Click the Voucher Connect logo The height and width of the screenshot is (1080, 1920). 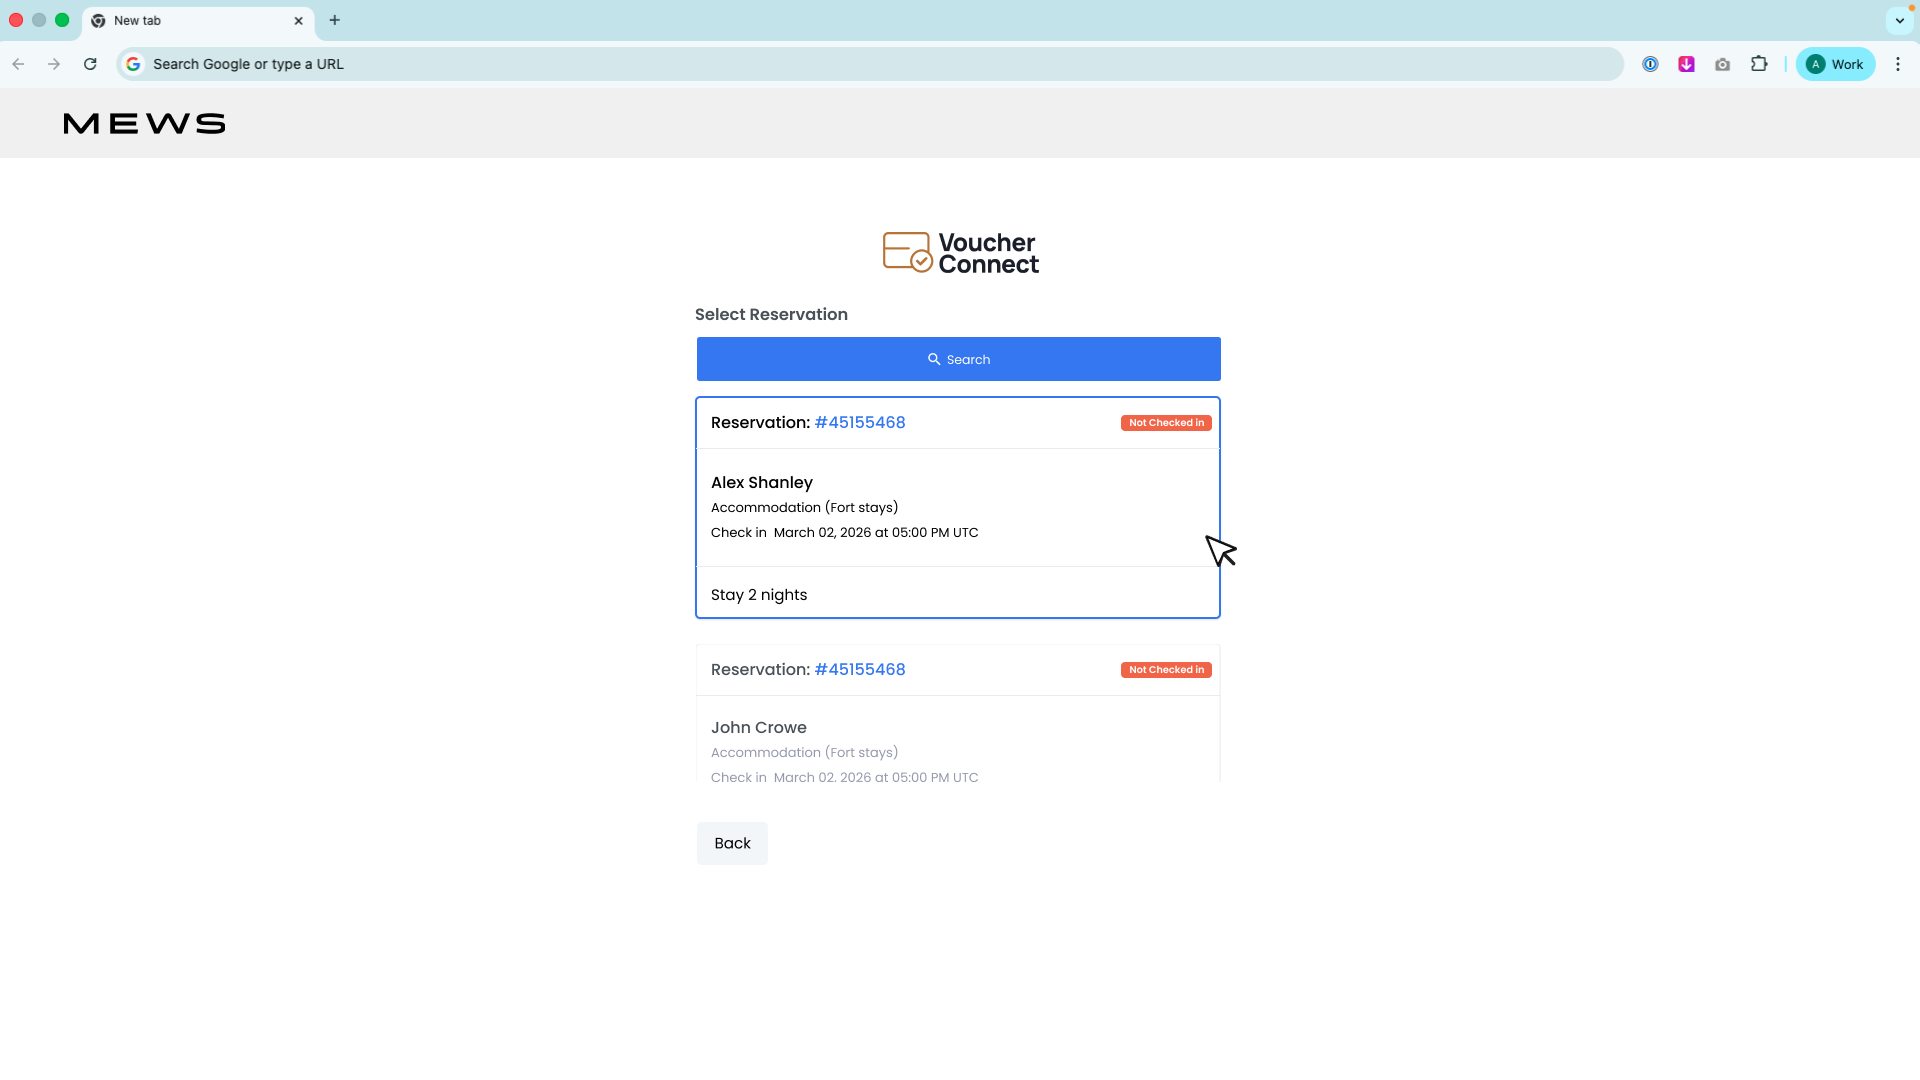click(x=960, y=253)
